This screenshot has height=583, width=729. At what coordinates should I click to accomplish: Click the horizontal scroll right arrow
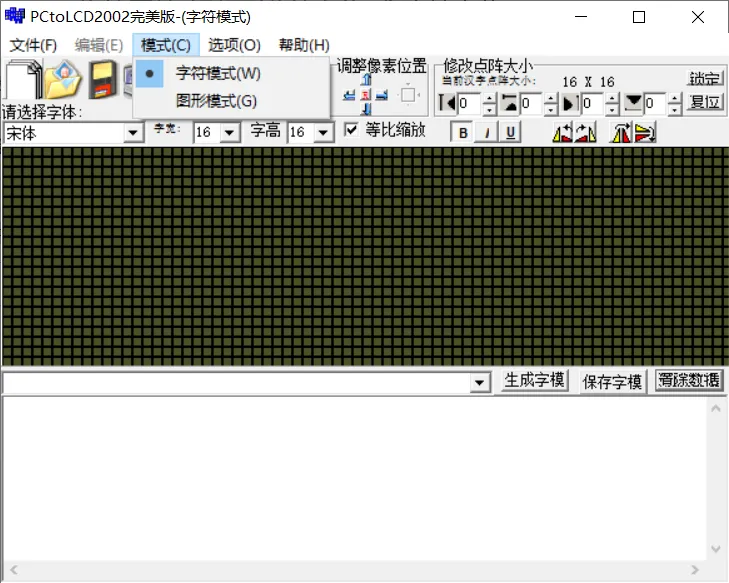(x=695, y=570)
